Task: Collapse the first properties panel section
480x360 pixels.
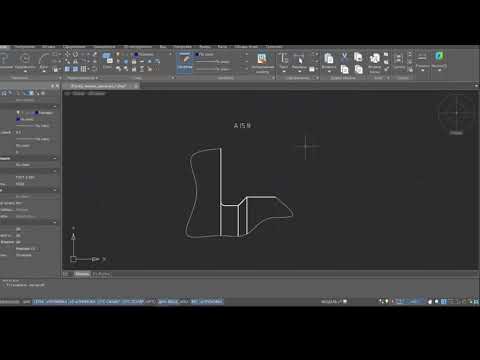Action: [55, 107]
